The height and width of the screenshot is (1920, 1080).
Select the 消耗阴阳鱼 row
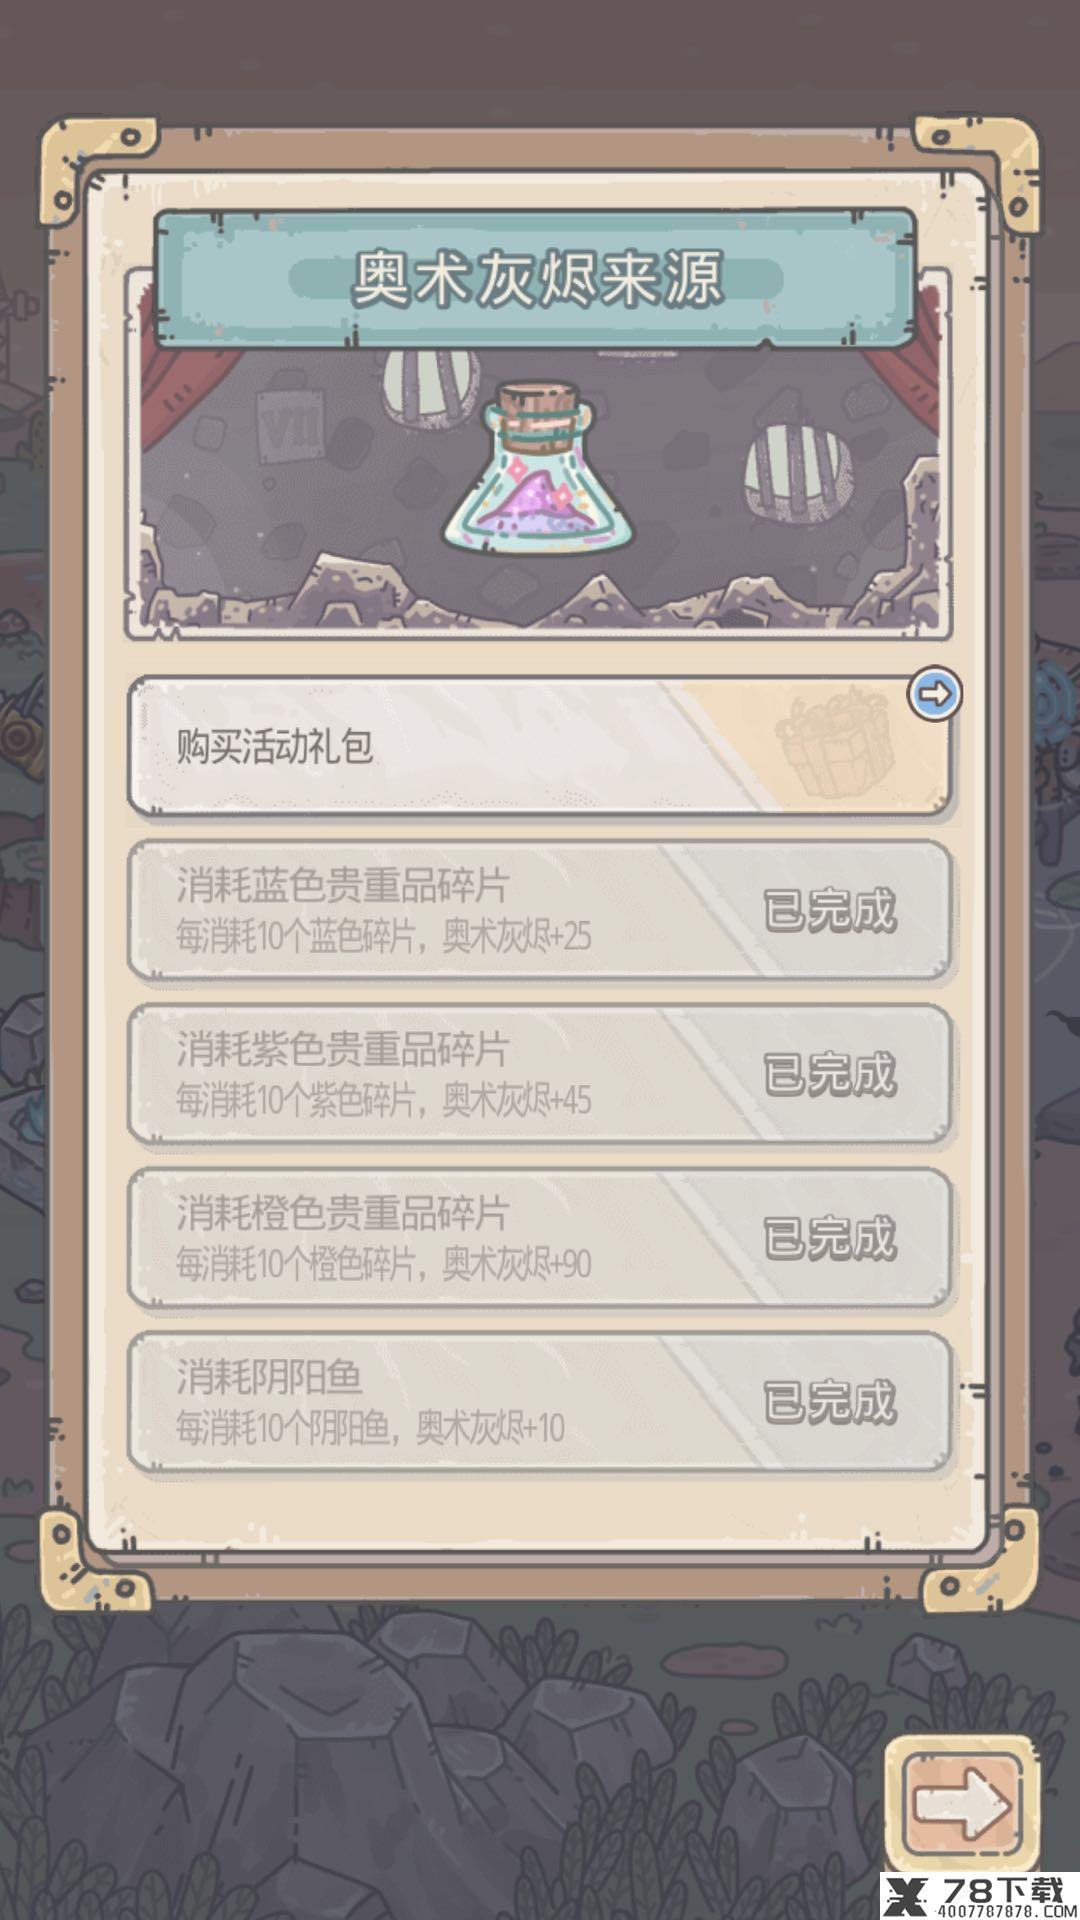click(539, 1402)
